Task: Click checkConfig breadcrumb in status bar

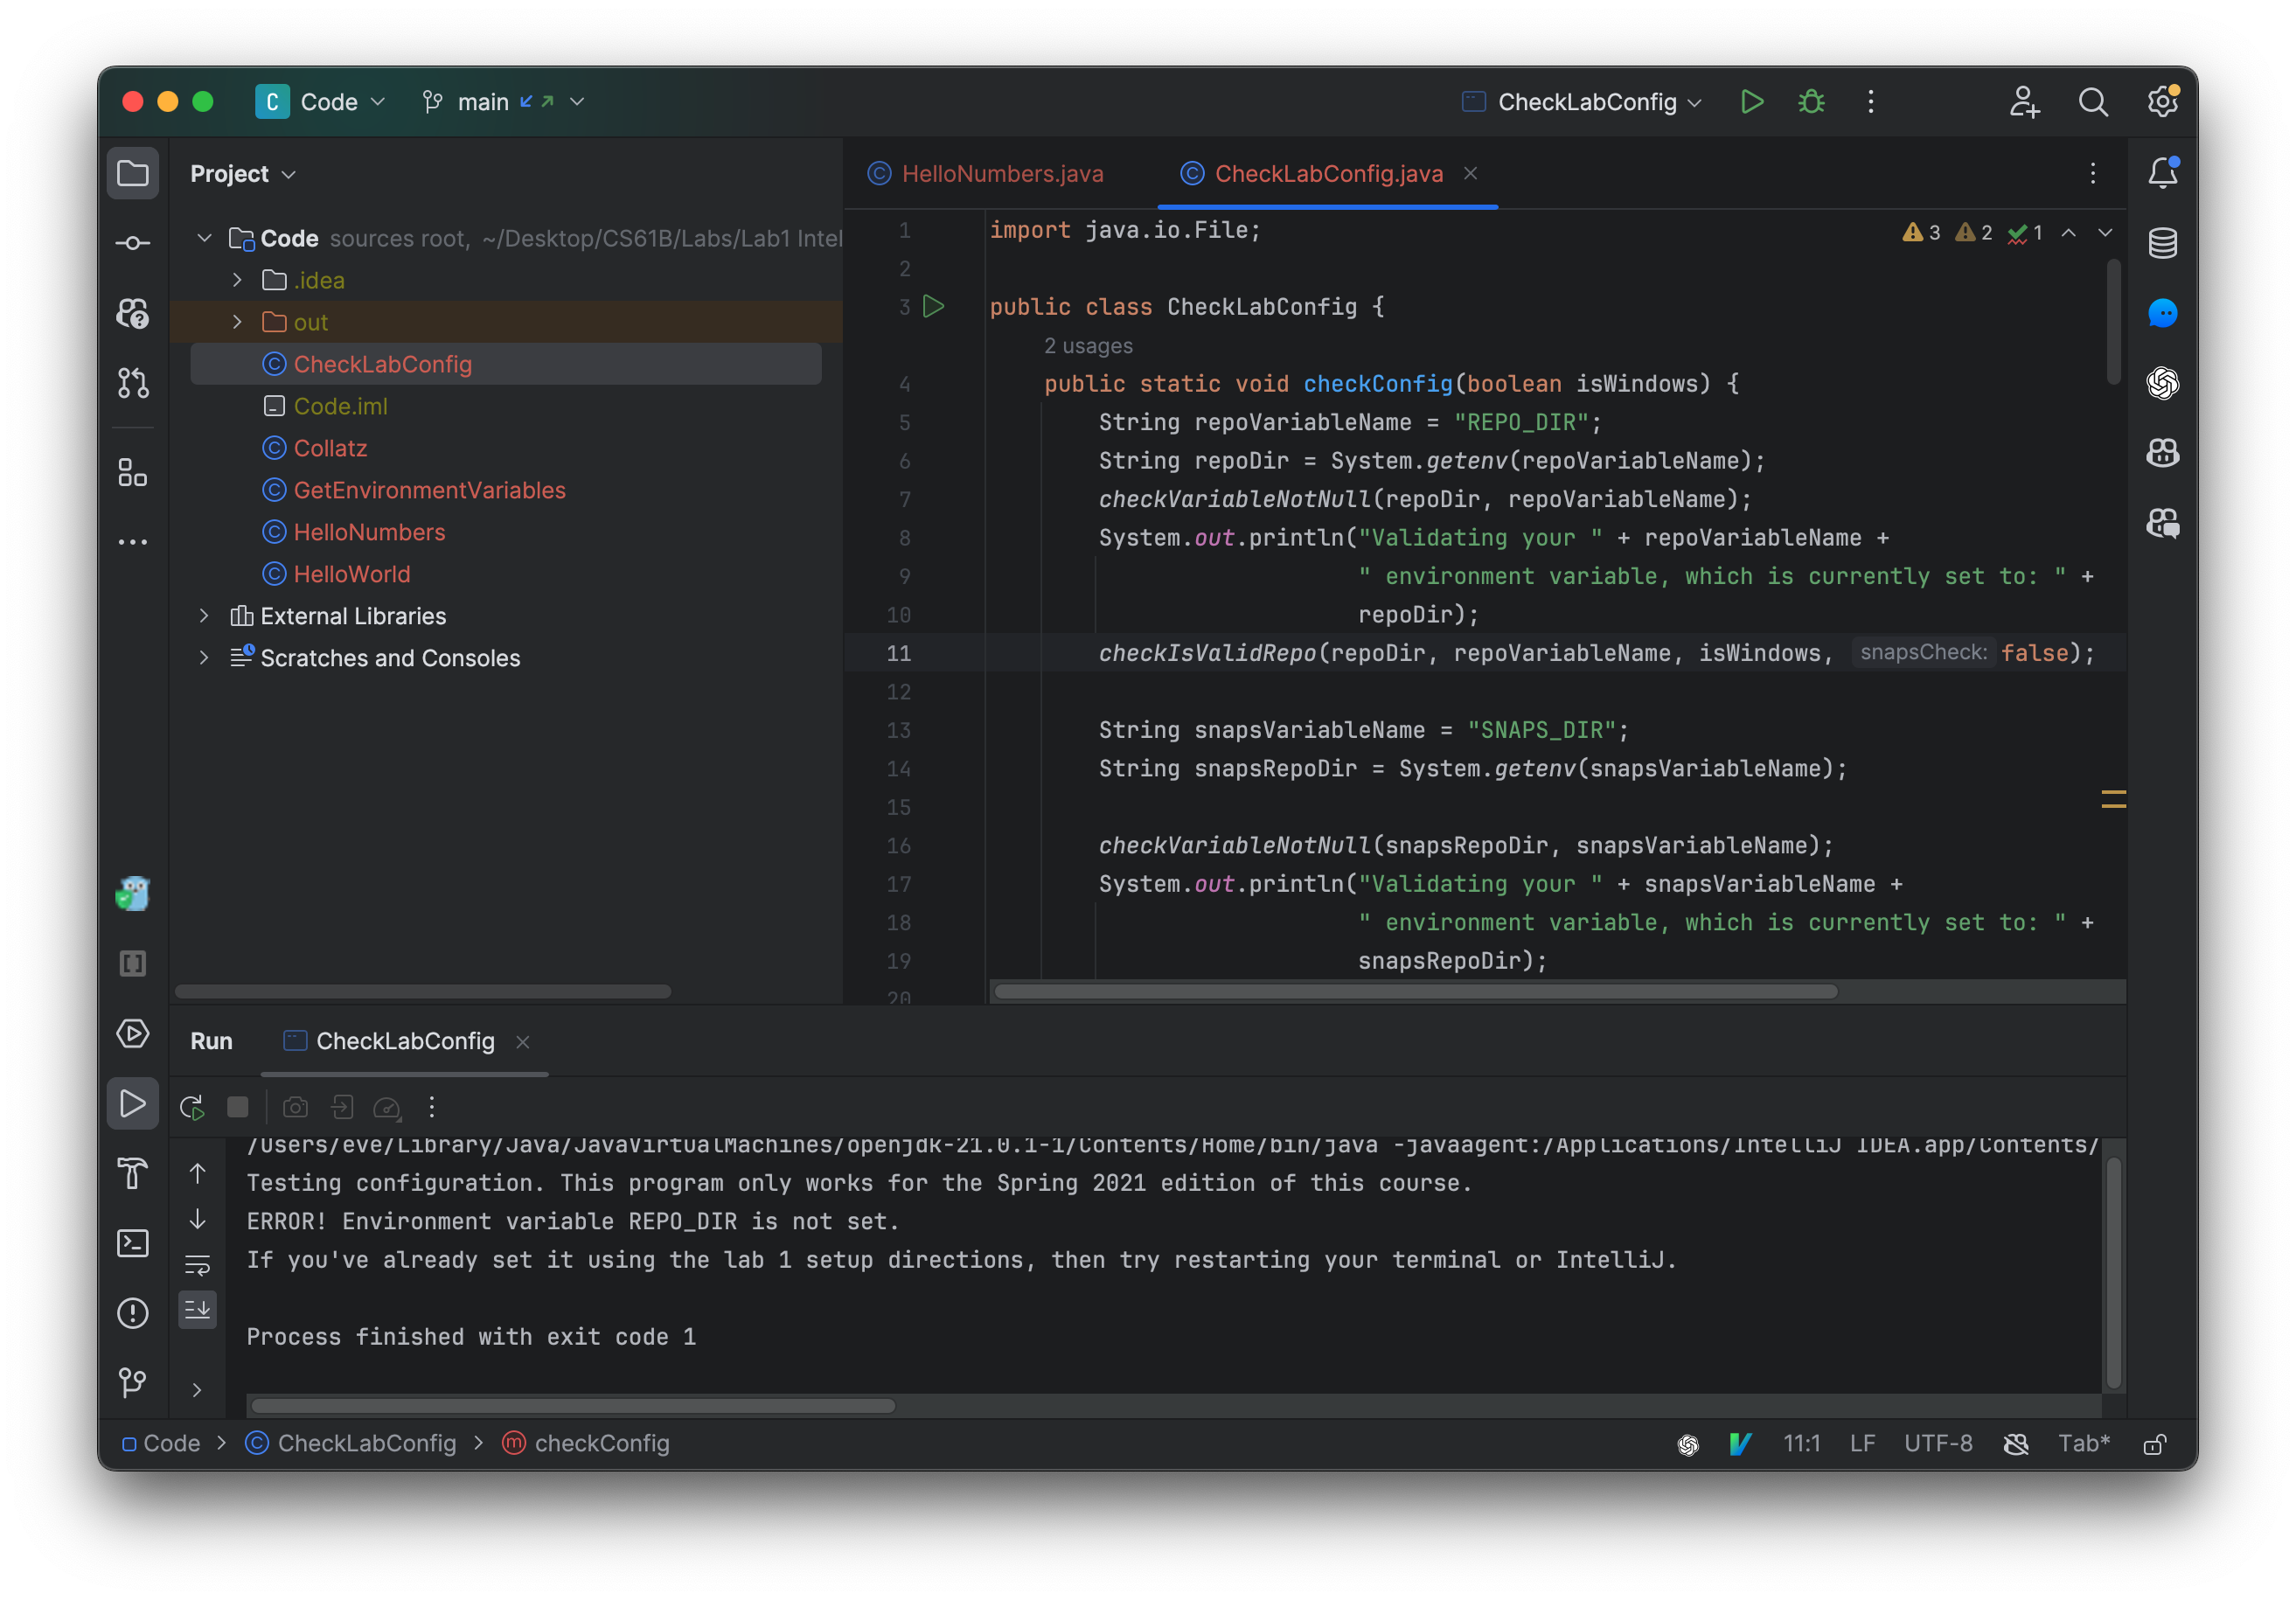Action: 586,1444
